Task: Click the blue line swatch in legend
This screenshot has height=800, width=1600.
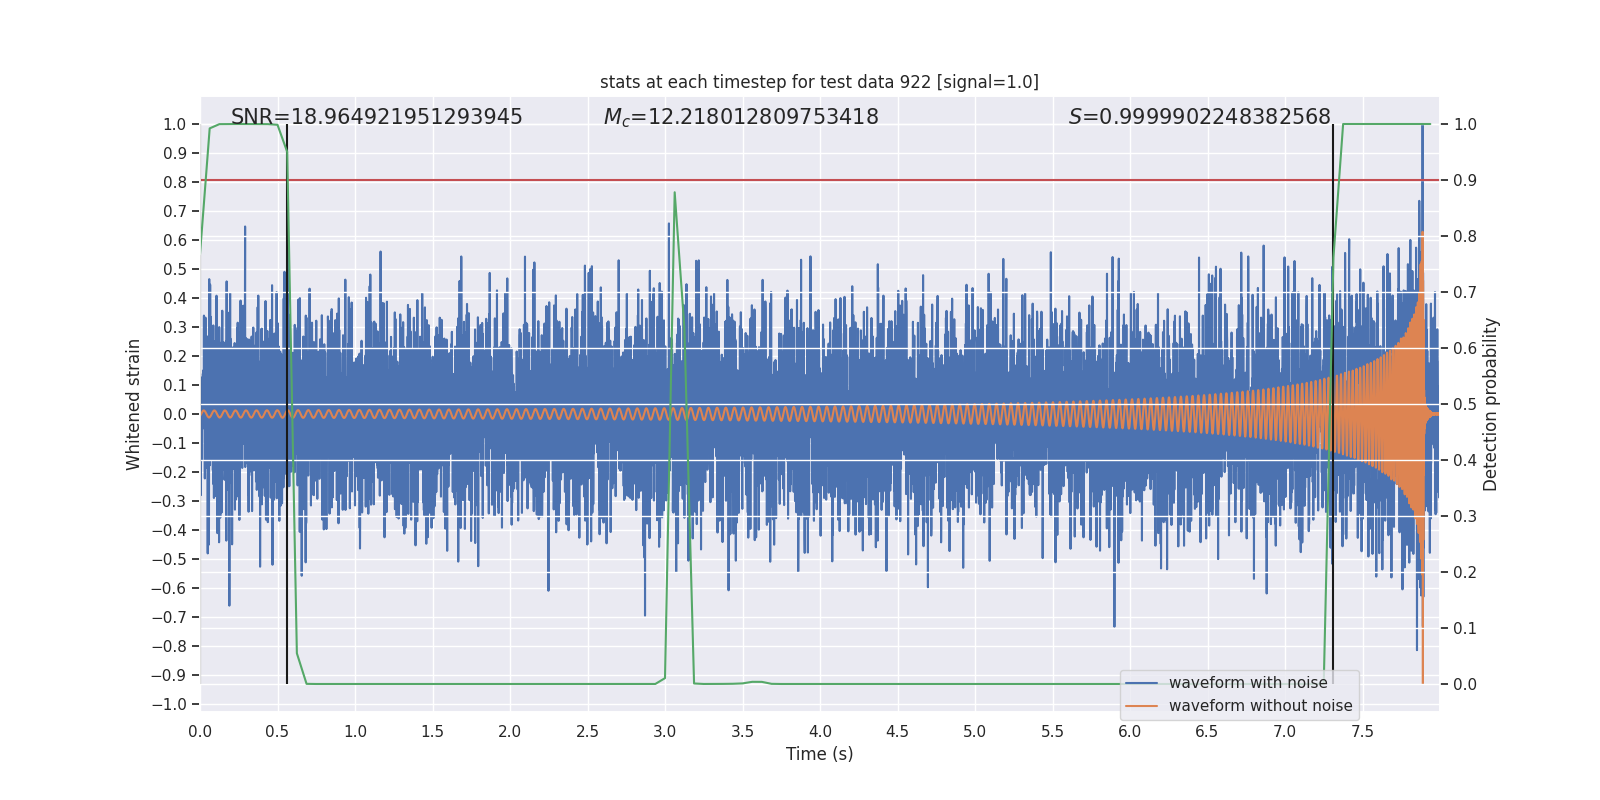Action: pyautogui.click(x=1142, y=683)
